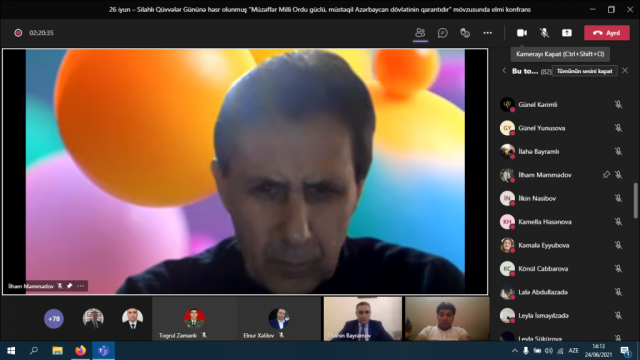Open the +78 additional participants overflow
The width and height of the screenshot is (640, 360).
click(54, 318)
